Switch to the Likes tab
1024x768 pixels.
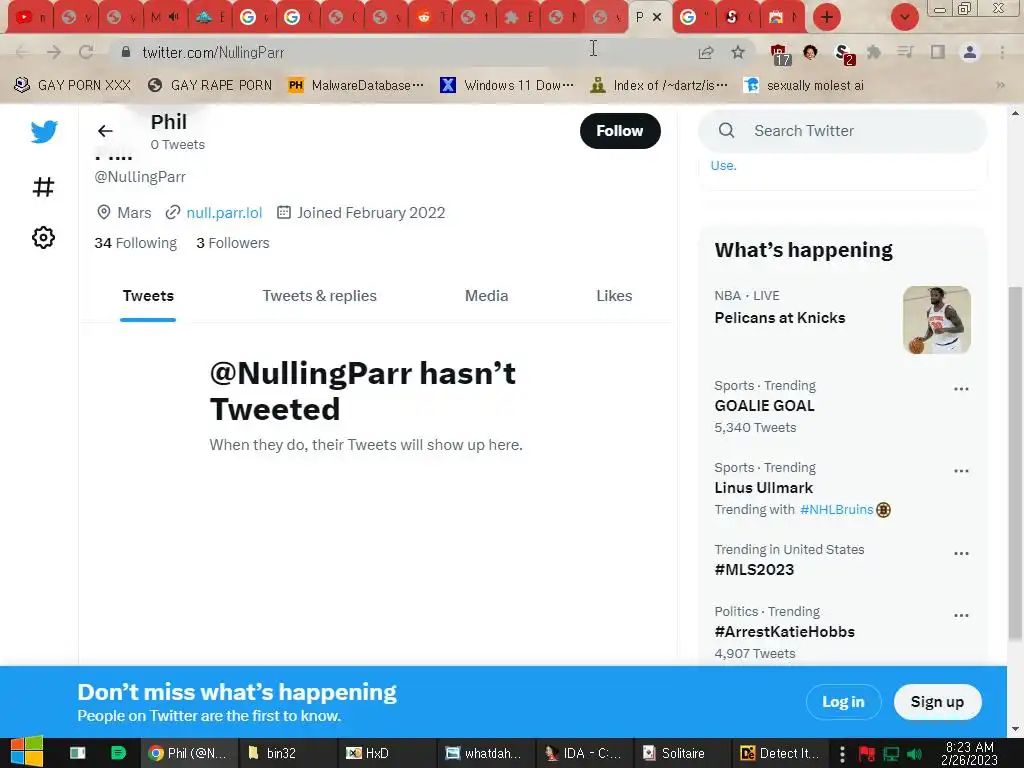(x=614, y=296)
